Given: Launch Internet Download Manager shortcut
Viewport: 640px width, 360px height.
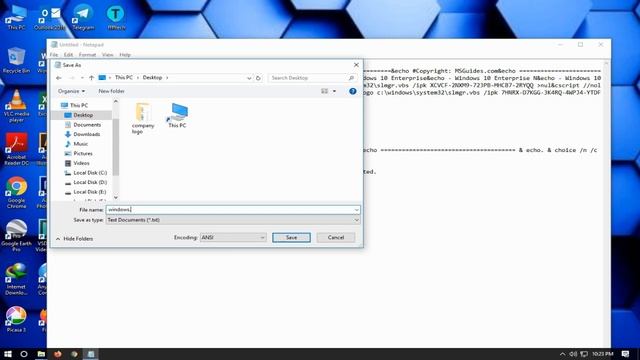Looking at the screenshot, I should tap(16, 279).
